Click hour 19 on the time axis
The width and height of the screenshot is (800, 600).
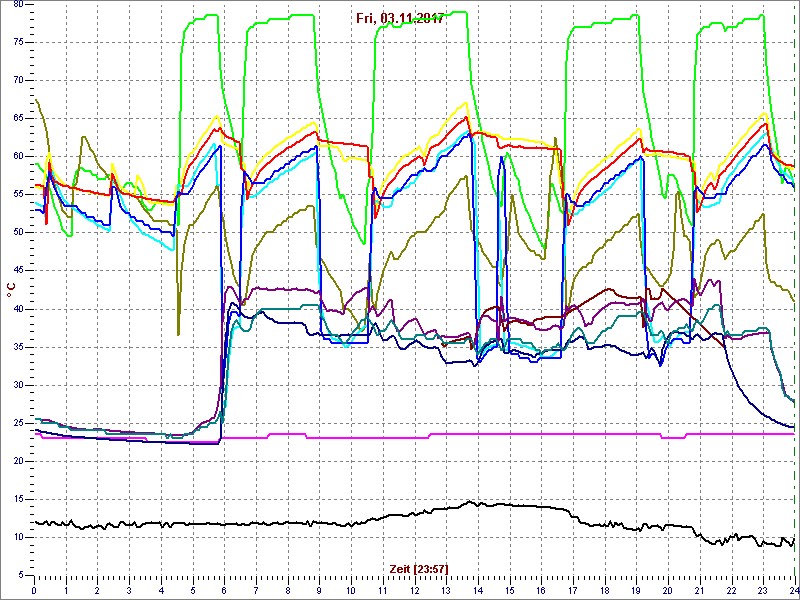[636, 589]
